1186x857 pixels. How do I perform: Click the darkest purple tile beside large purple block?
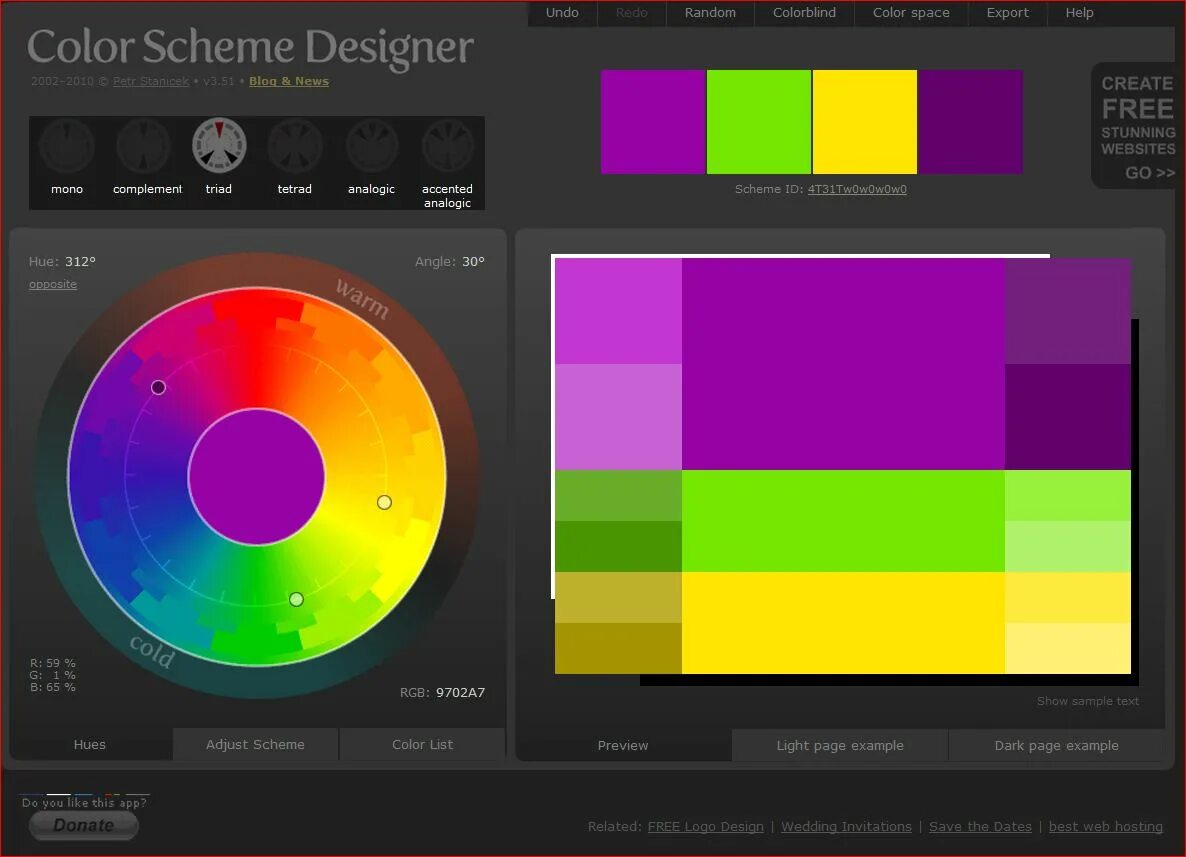coord(1068,418)
